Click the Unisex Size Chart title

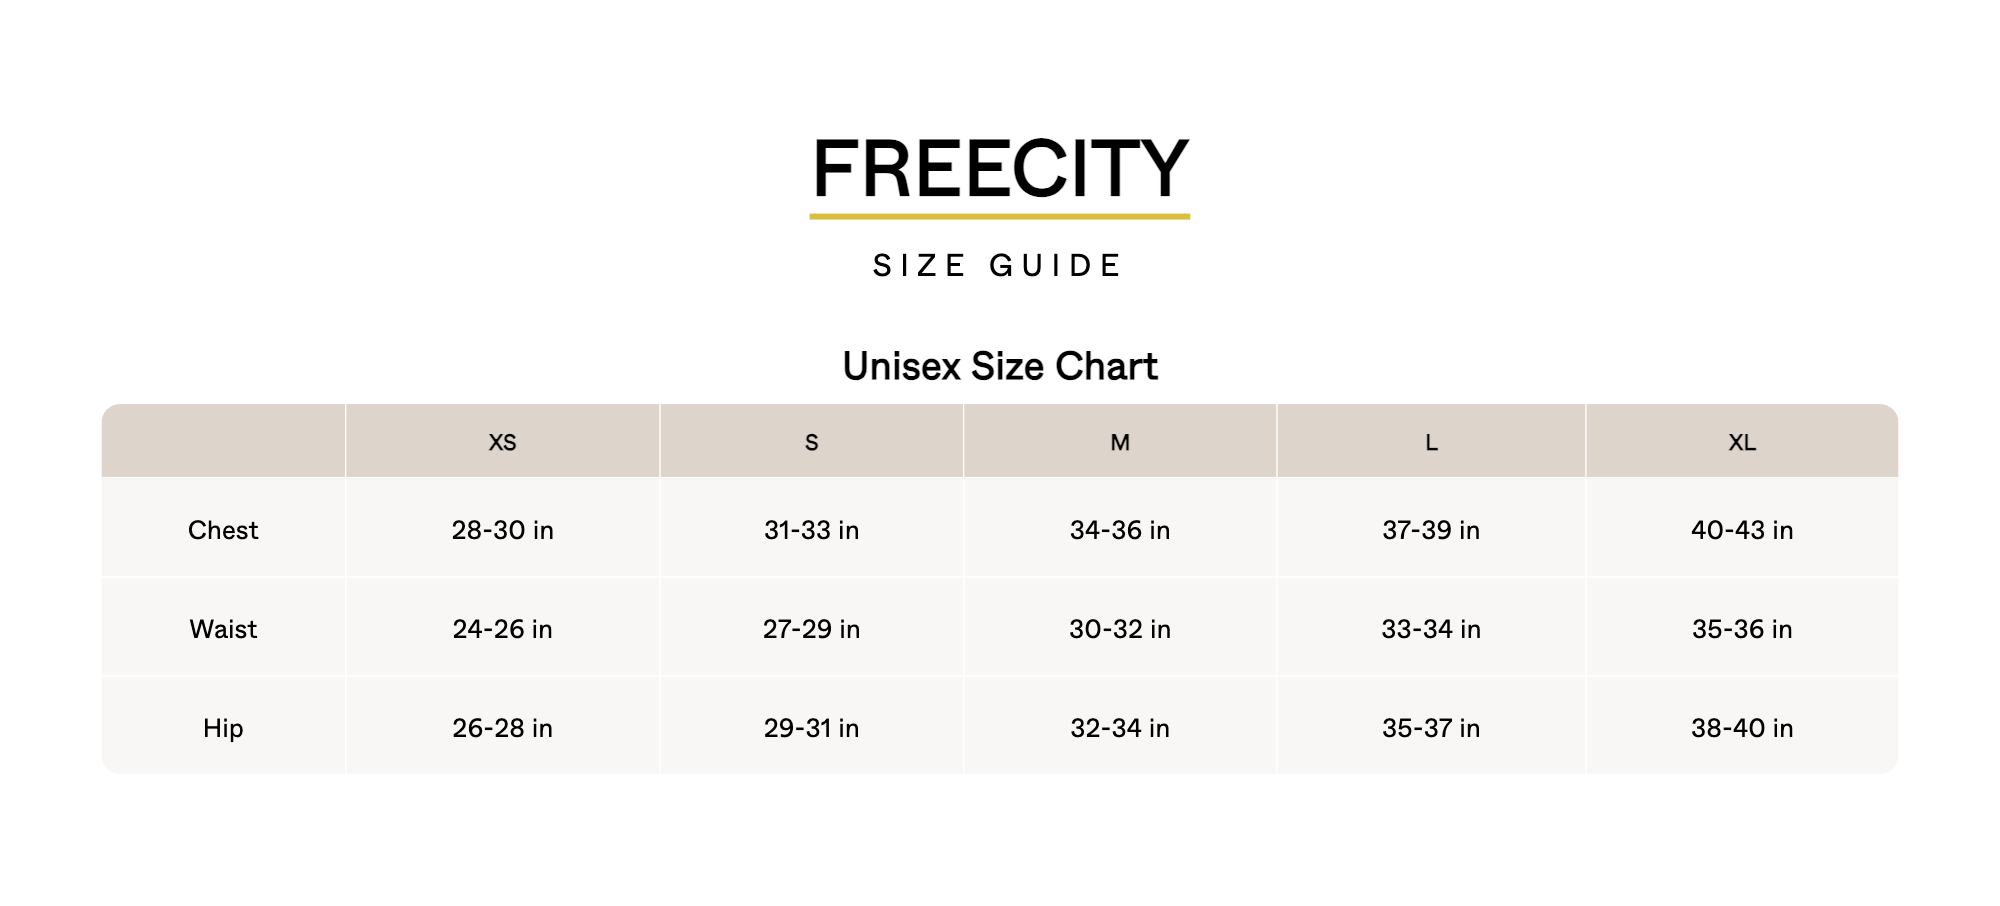[1000, 367]
